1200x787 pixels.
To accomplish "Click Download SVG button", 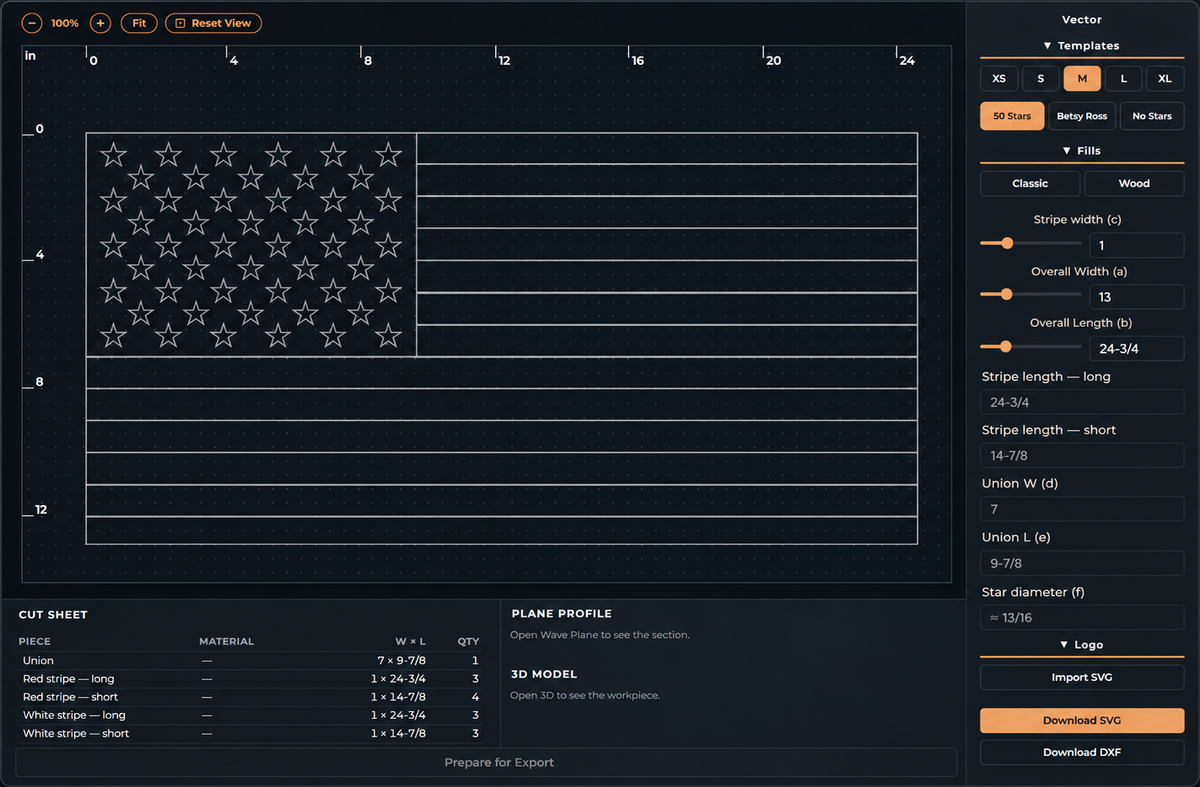I will point(1082,721).
